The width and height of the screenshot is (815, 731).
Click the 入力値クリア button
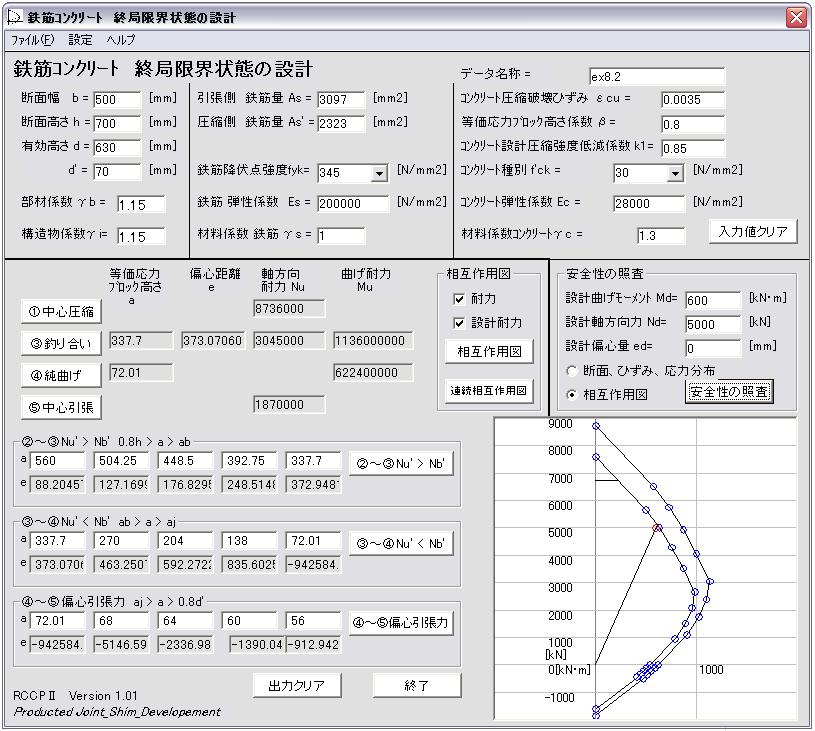pyautogui.click(x=753, y=231)
